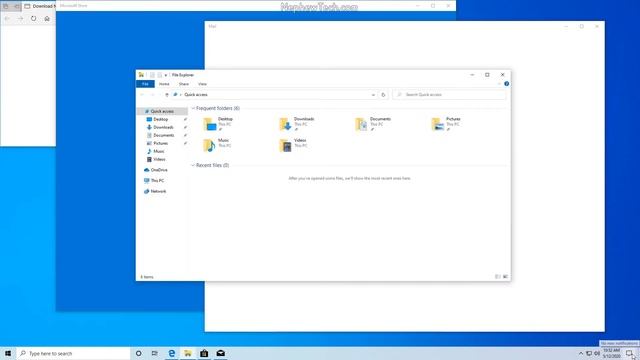Click the network icon in the system tray

coord(589,353)
